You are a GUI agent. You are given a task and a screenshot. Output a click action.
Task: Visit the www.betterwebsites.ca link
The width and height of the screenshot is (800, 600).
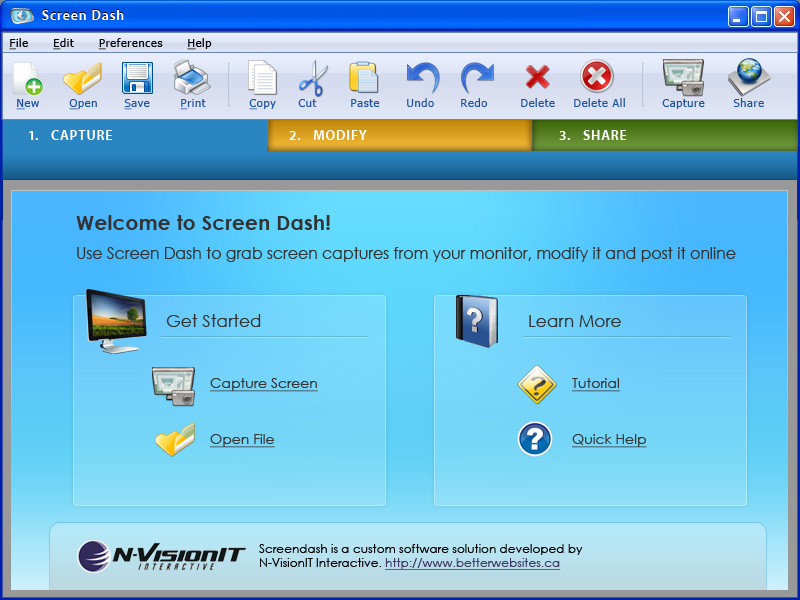pyautogui.click(x=472, y=563)
